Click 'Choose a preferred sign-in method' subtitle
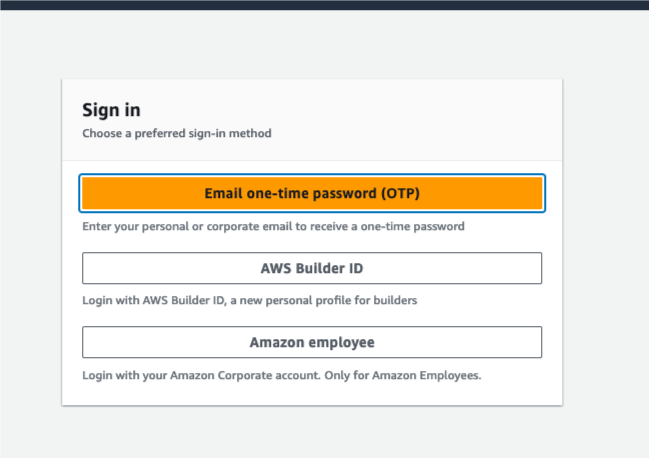Image resolution: width=649 pixels, height=458 pixels. pyautogui.click(x=177, y=133)
